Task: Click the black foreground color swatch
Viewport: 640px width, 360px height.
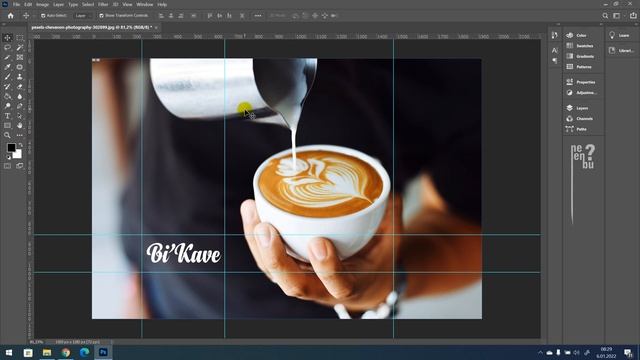Action: (11, 147)
